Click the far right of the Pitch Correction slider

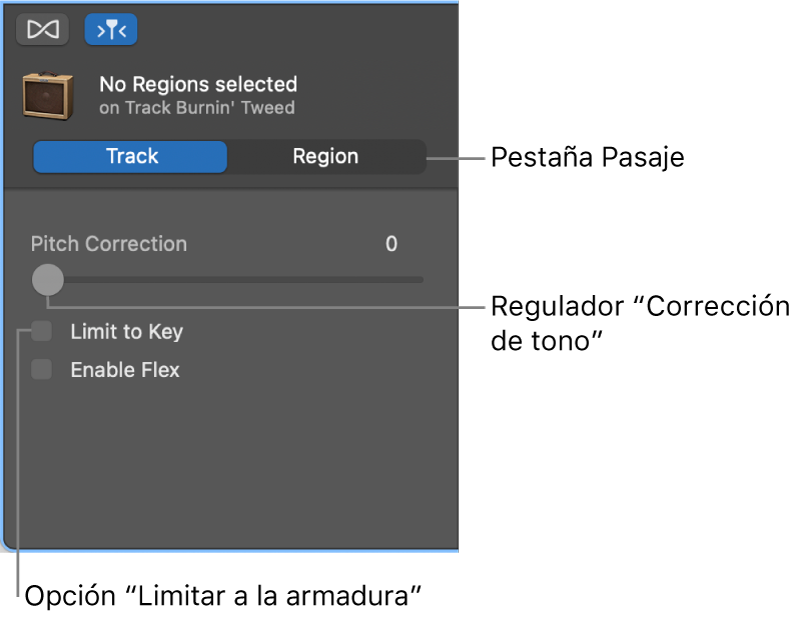tap(420, 280)
